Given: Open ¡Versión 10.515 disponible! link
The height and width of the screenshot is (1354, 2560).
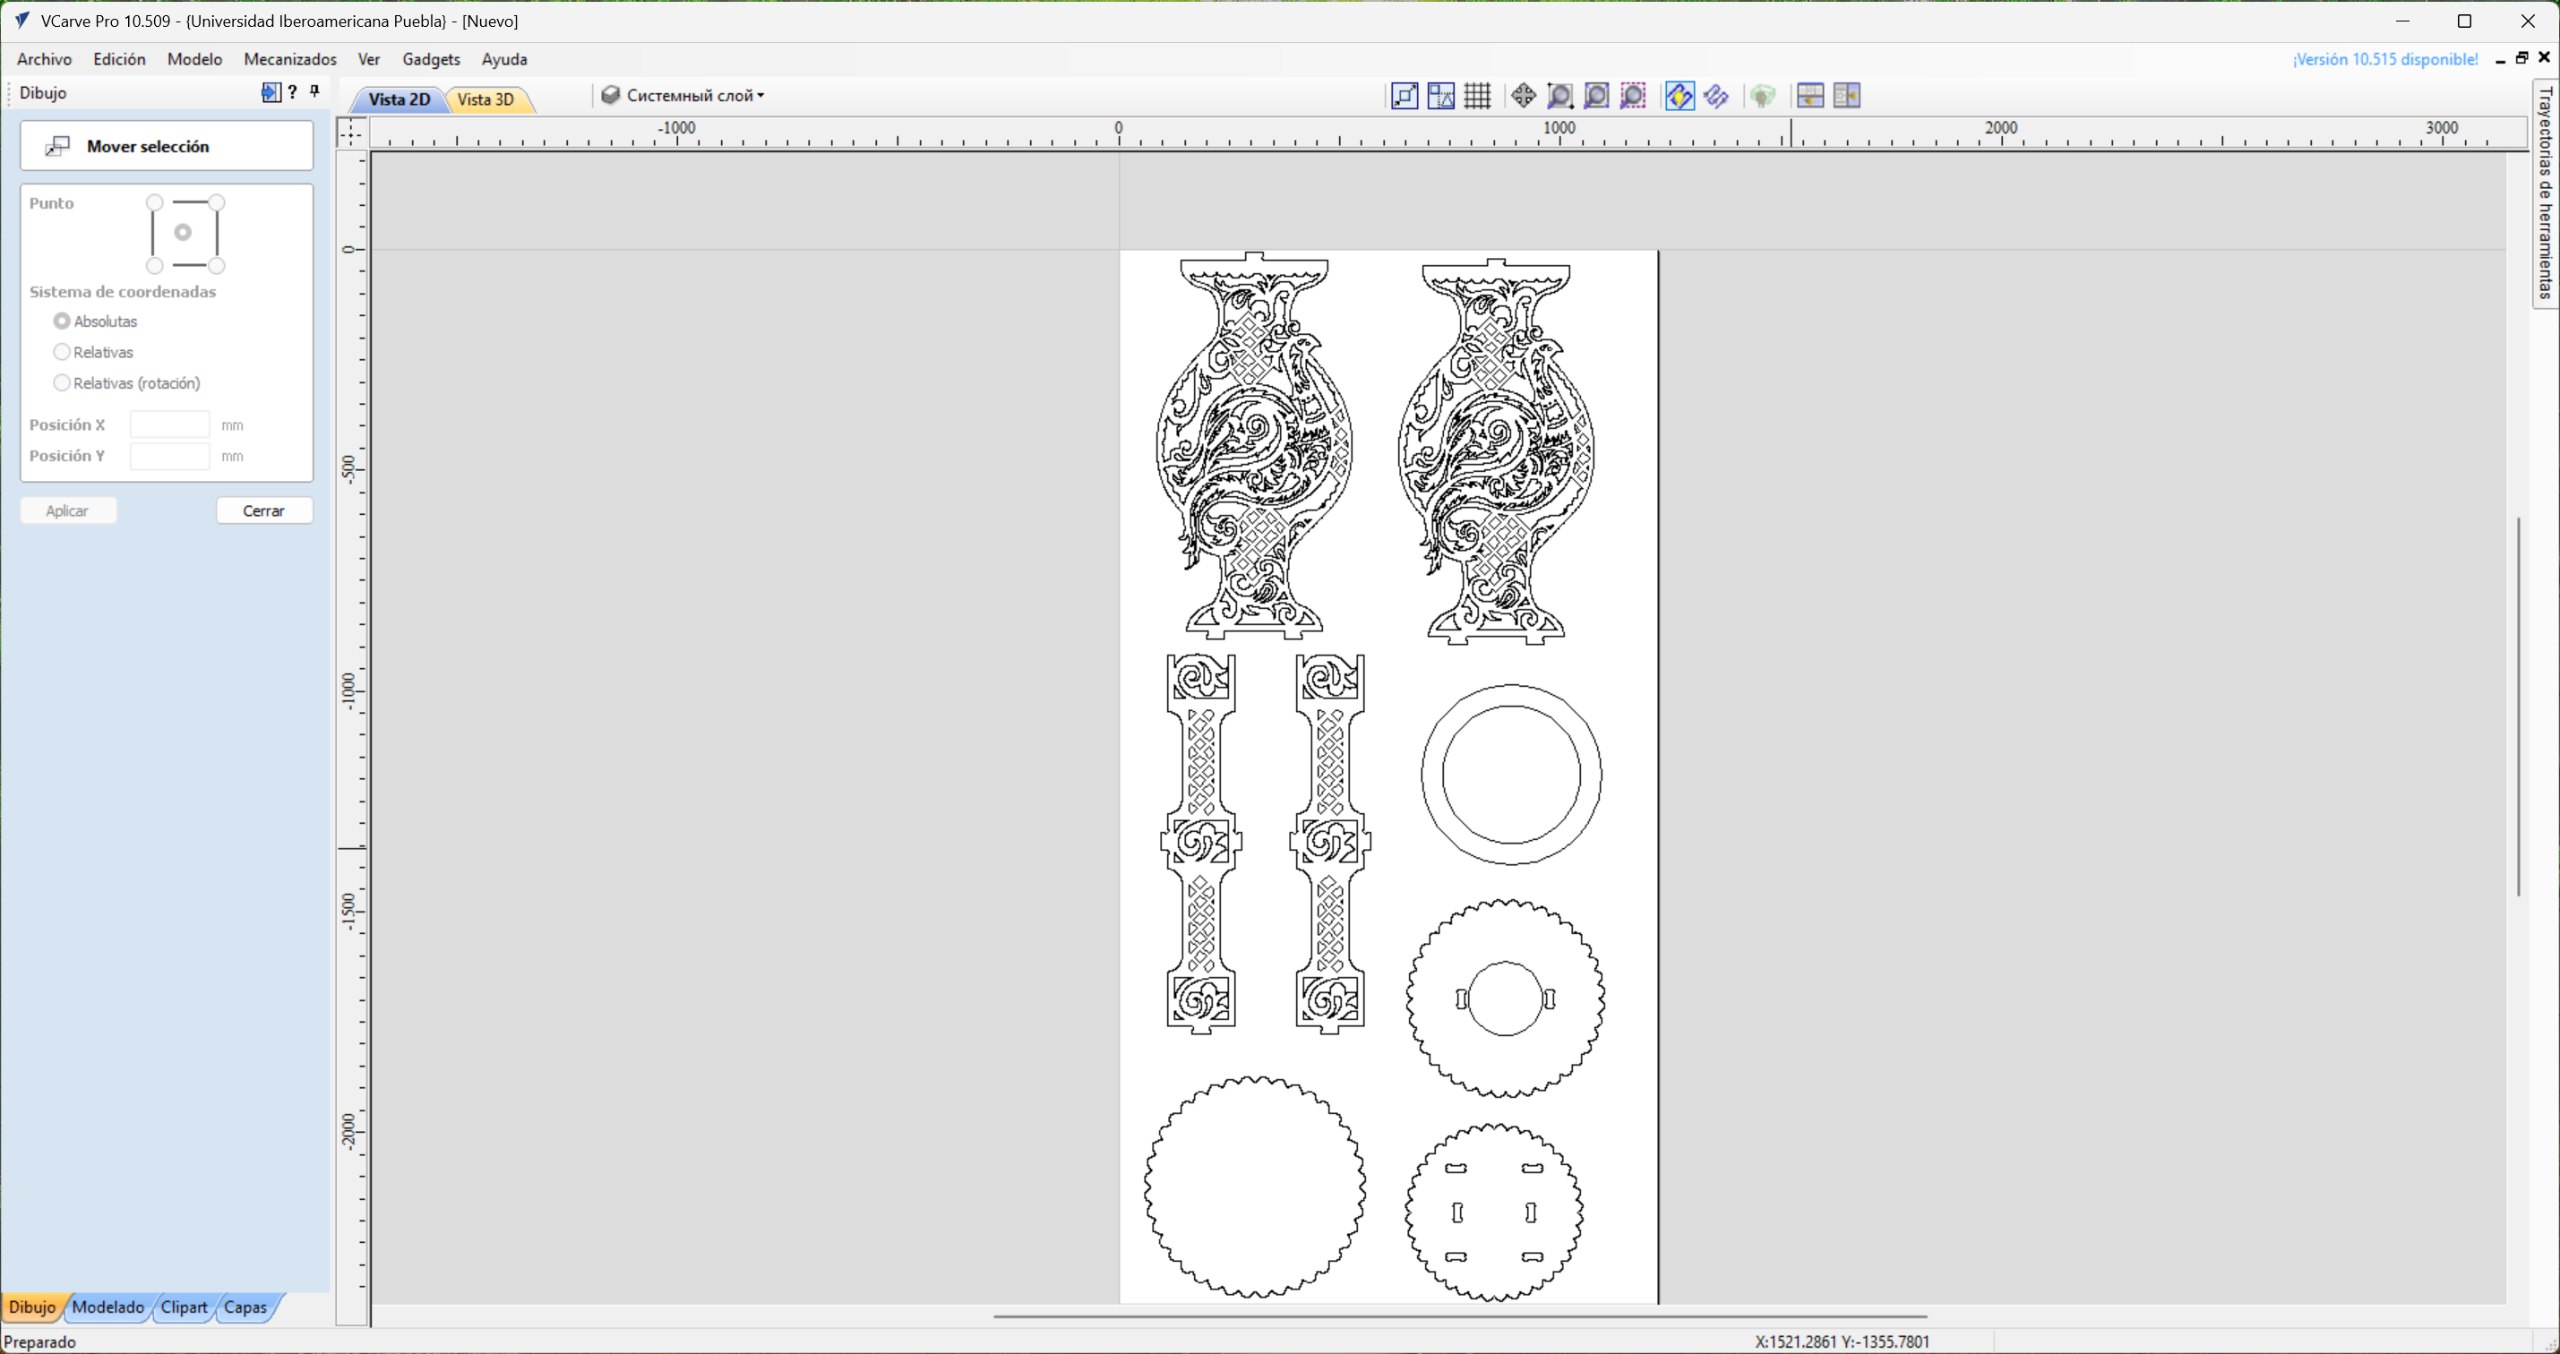Looking at the screenshot, I should [2385, 59].
